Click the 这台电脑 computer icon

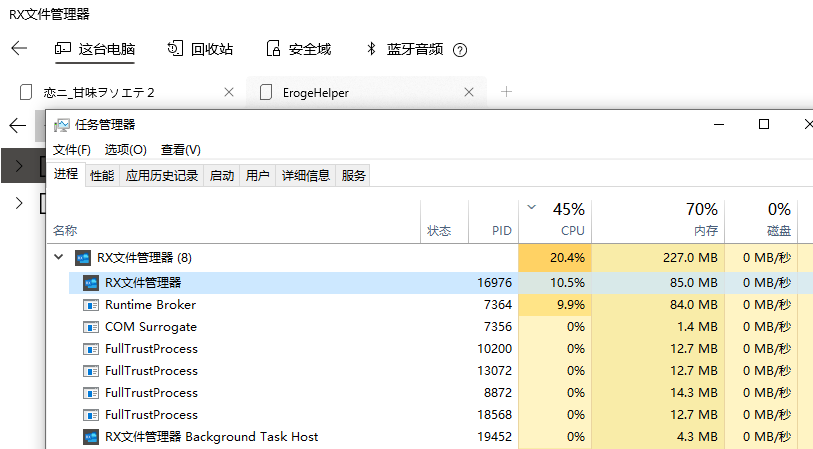tap(63, 49)
